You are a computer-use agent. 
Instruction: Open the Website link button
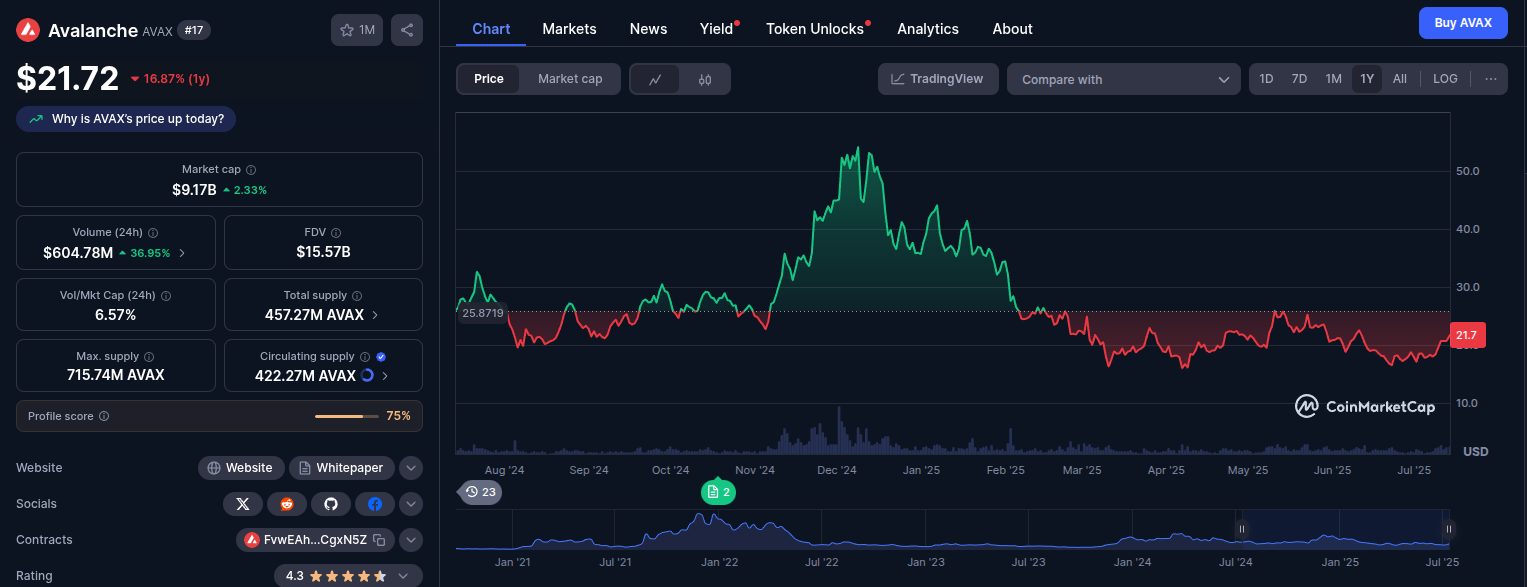pos(240,468)
